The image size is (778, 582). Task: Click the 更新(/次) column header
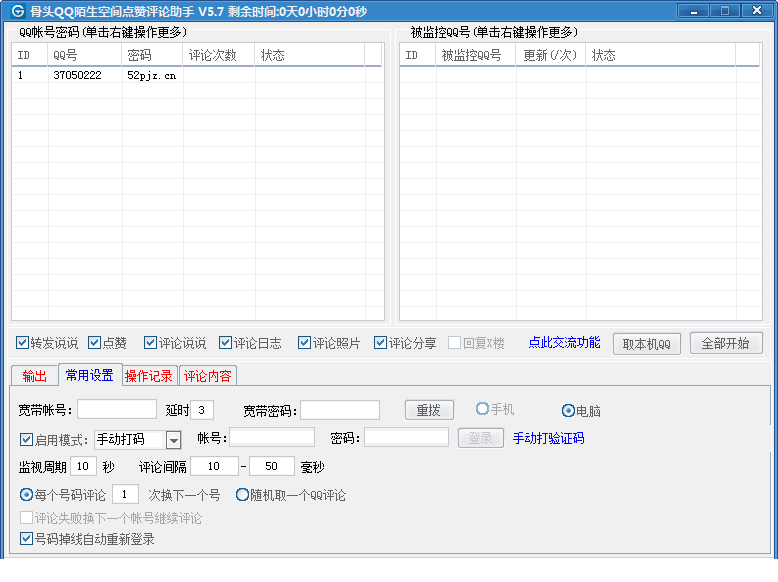551,55
